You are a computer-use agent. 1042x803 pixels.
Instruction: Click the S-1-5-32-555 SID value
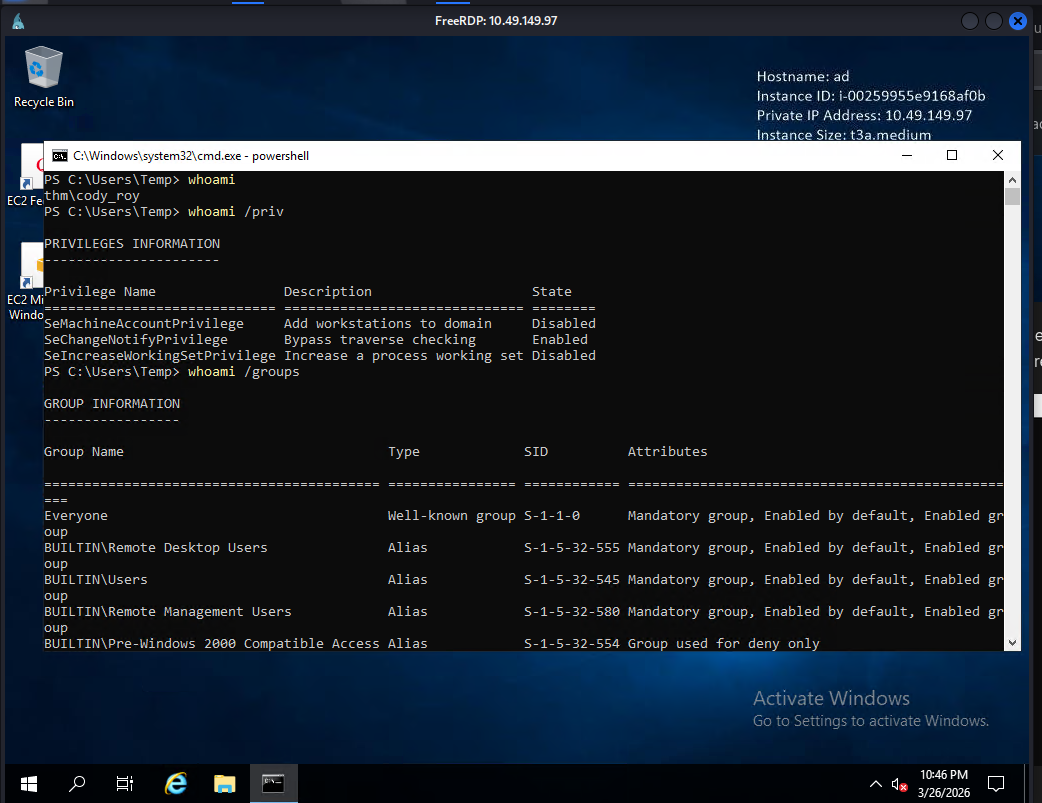[x=572, y=548]
